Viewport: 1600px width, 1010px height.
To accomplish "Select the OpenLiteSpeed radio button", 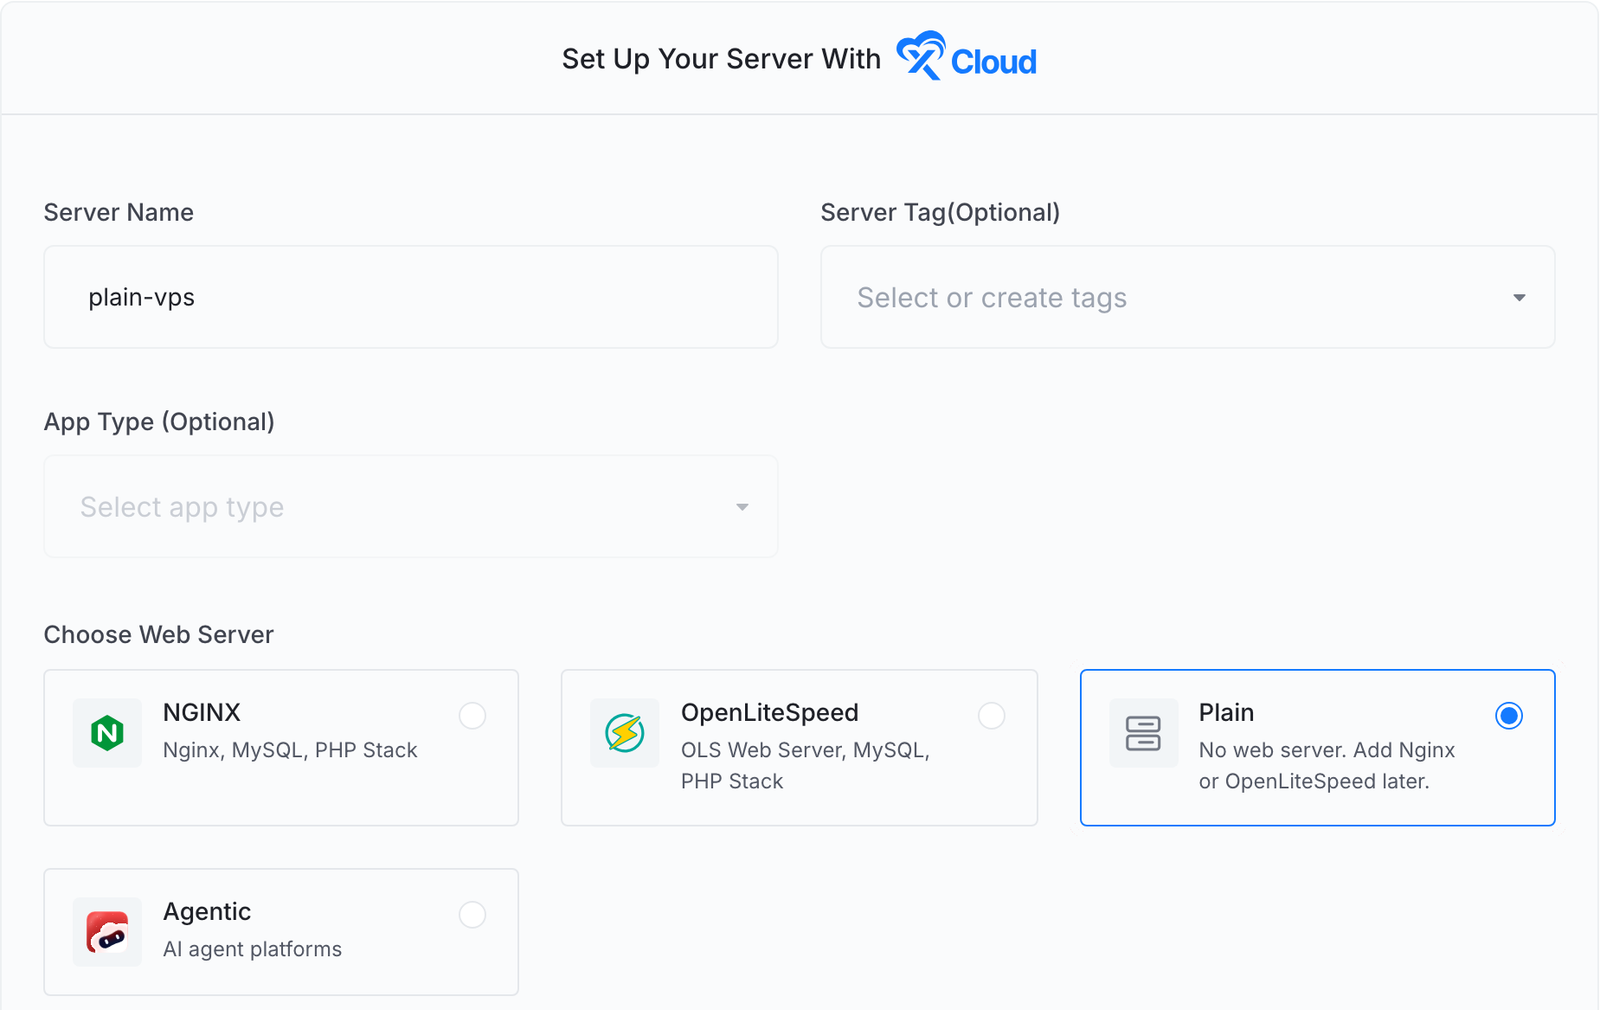I will point(991,716).
